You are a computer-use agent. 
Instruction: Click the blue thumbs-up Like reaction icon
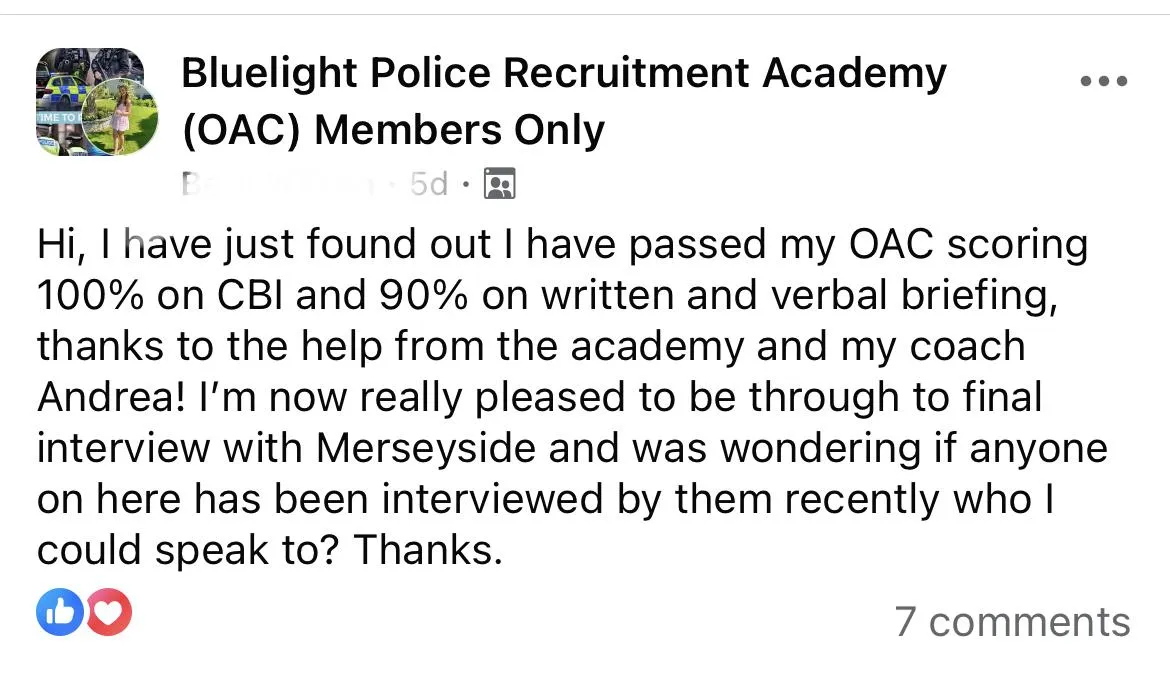tap(60, 612)
